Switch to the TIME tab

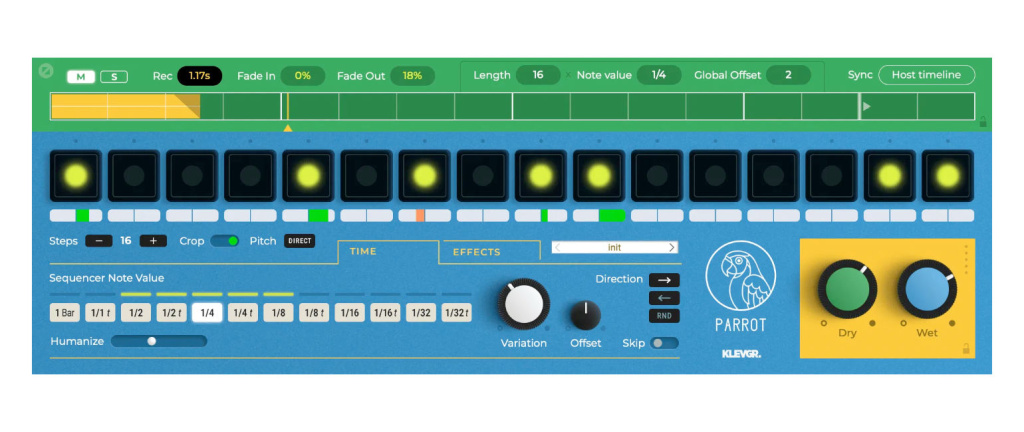point(363,252)
